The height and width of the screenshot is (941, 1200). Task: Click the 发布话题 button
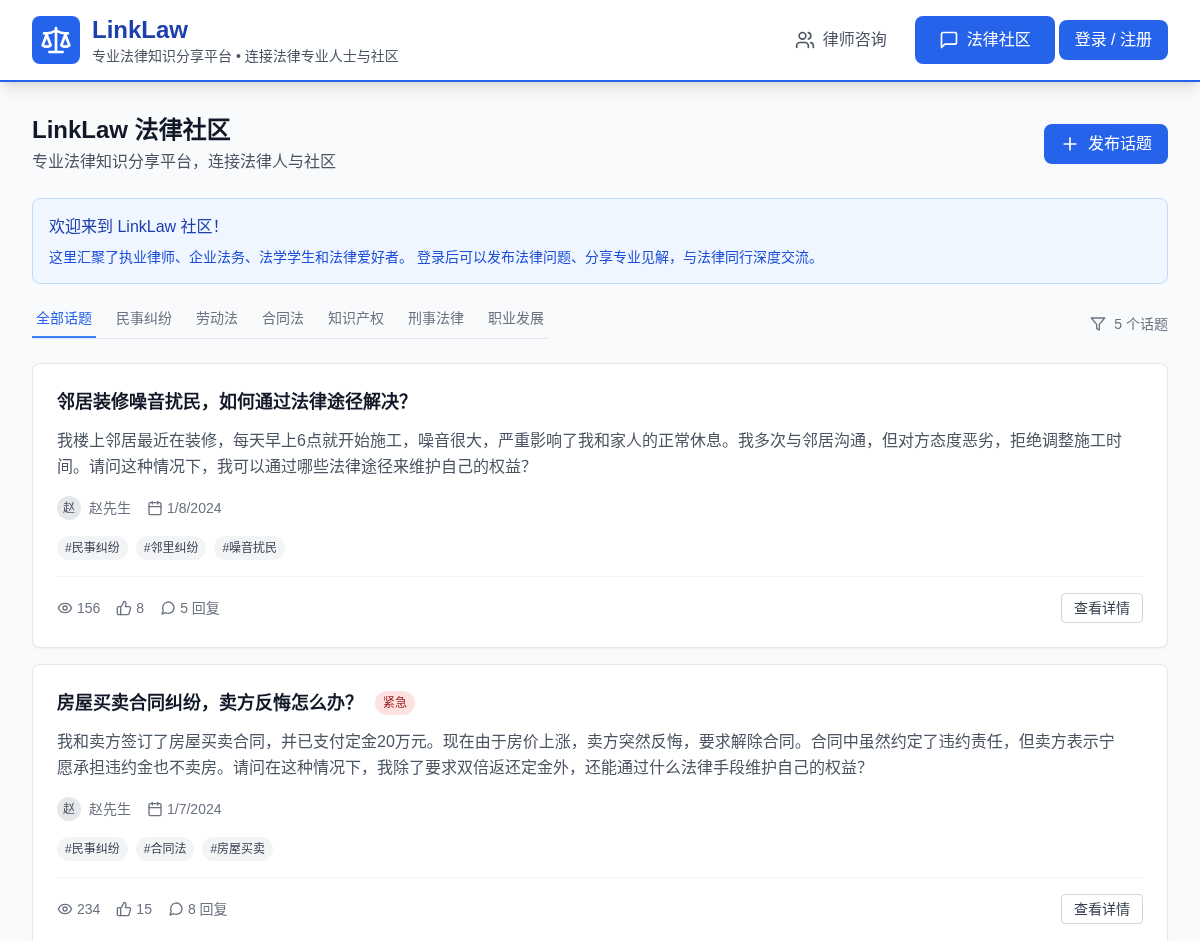tap(1105, 144)
